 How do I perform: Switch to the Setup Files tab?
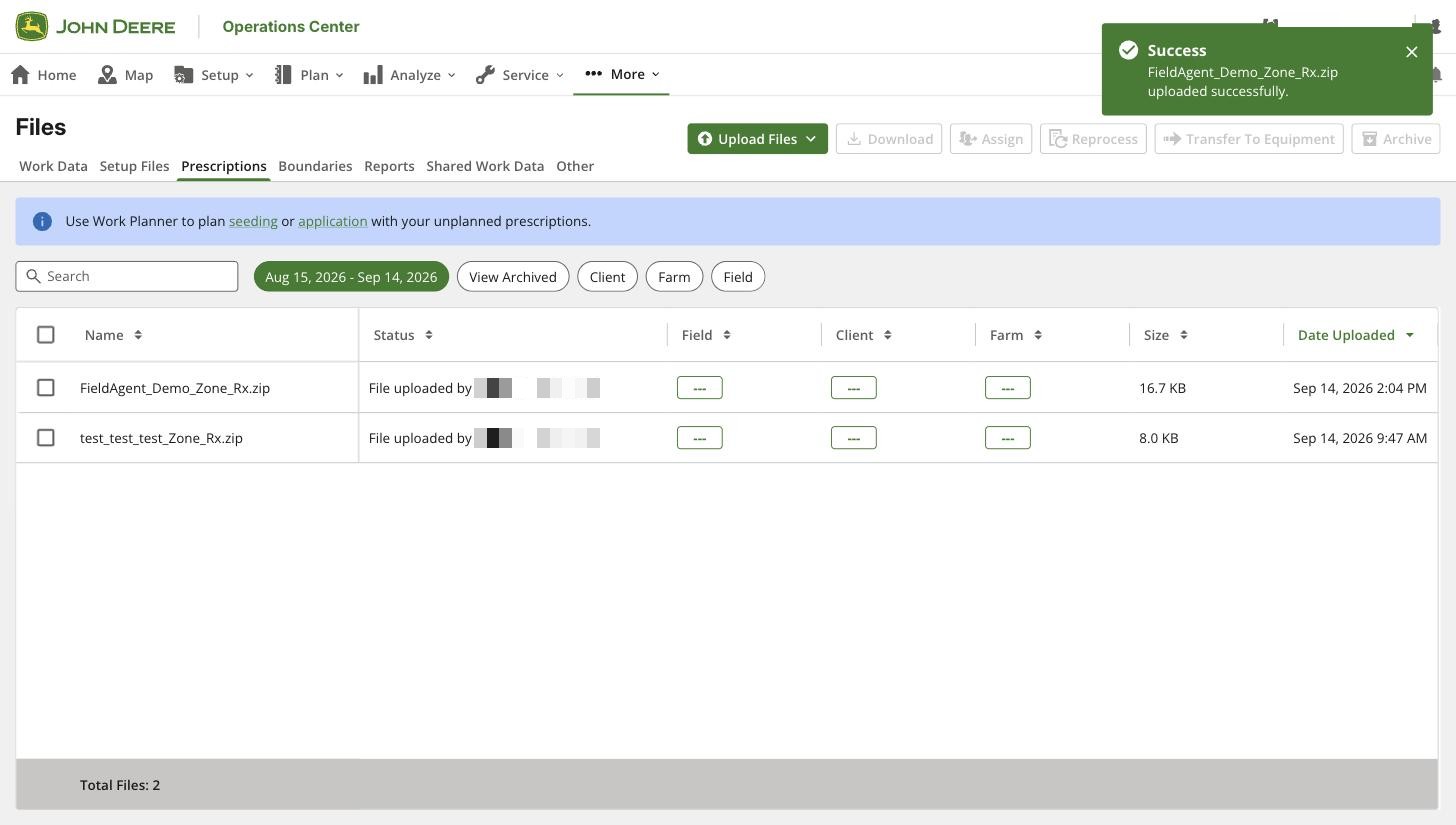[x=134, y=166]
